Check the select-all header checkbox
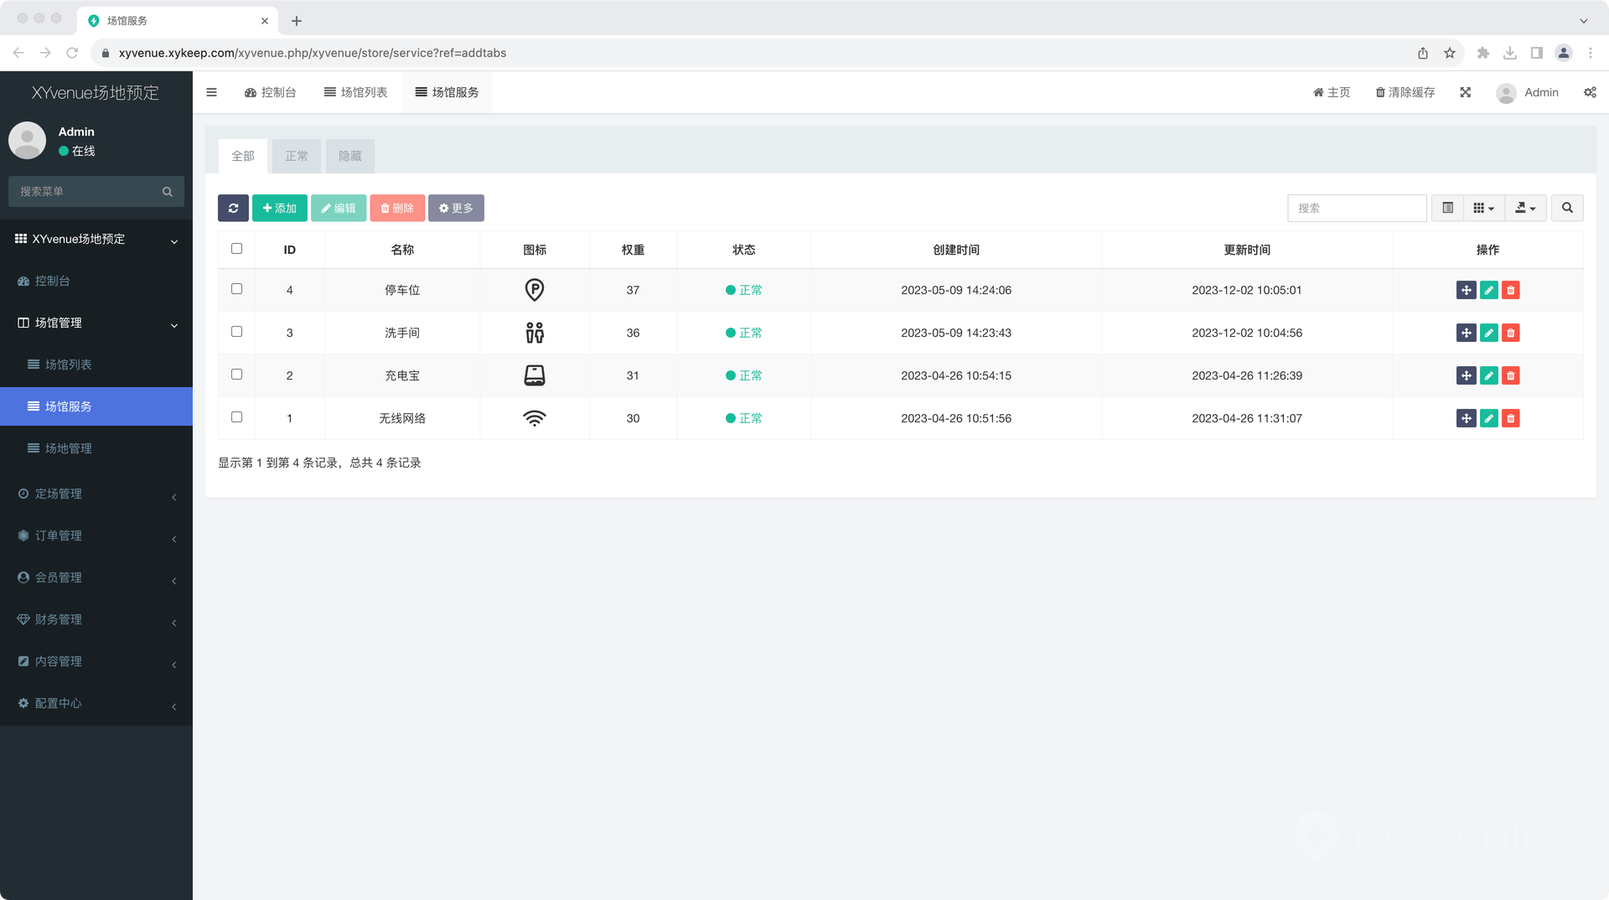The height and width of the screenshot is (900, 1609). (237, 249)
